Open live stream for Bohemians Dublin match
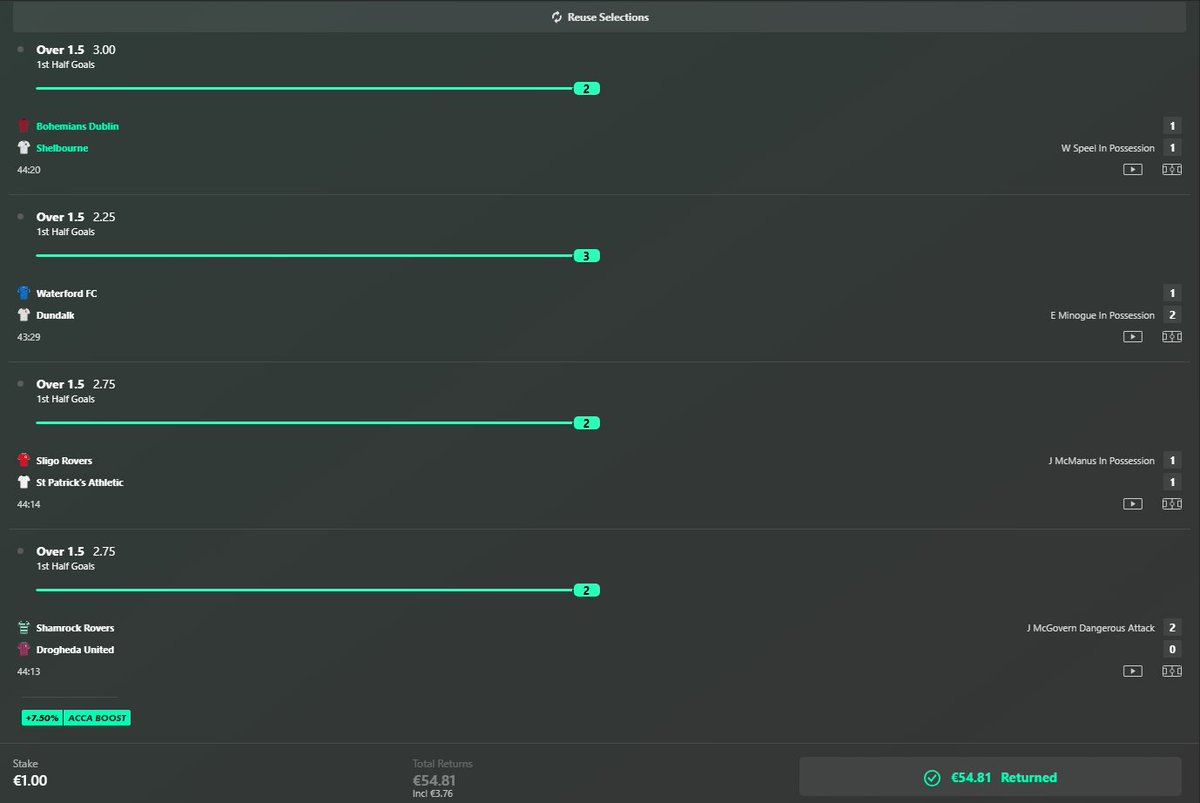This screenshot has width=1200, height=803. click(x=1132, y=170)
